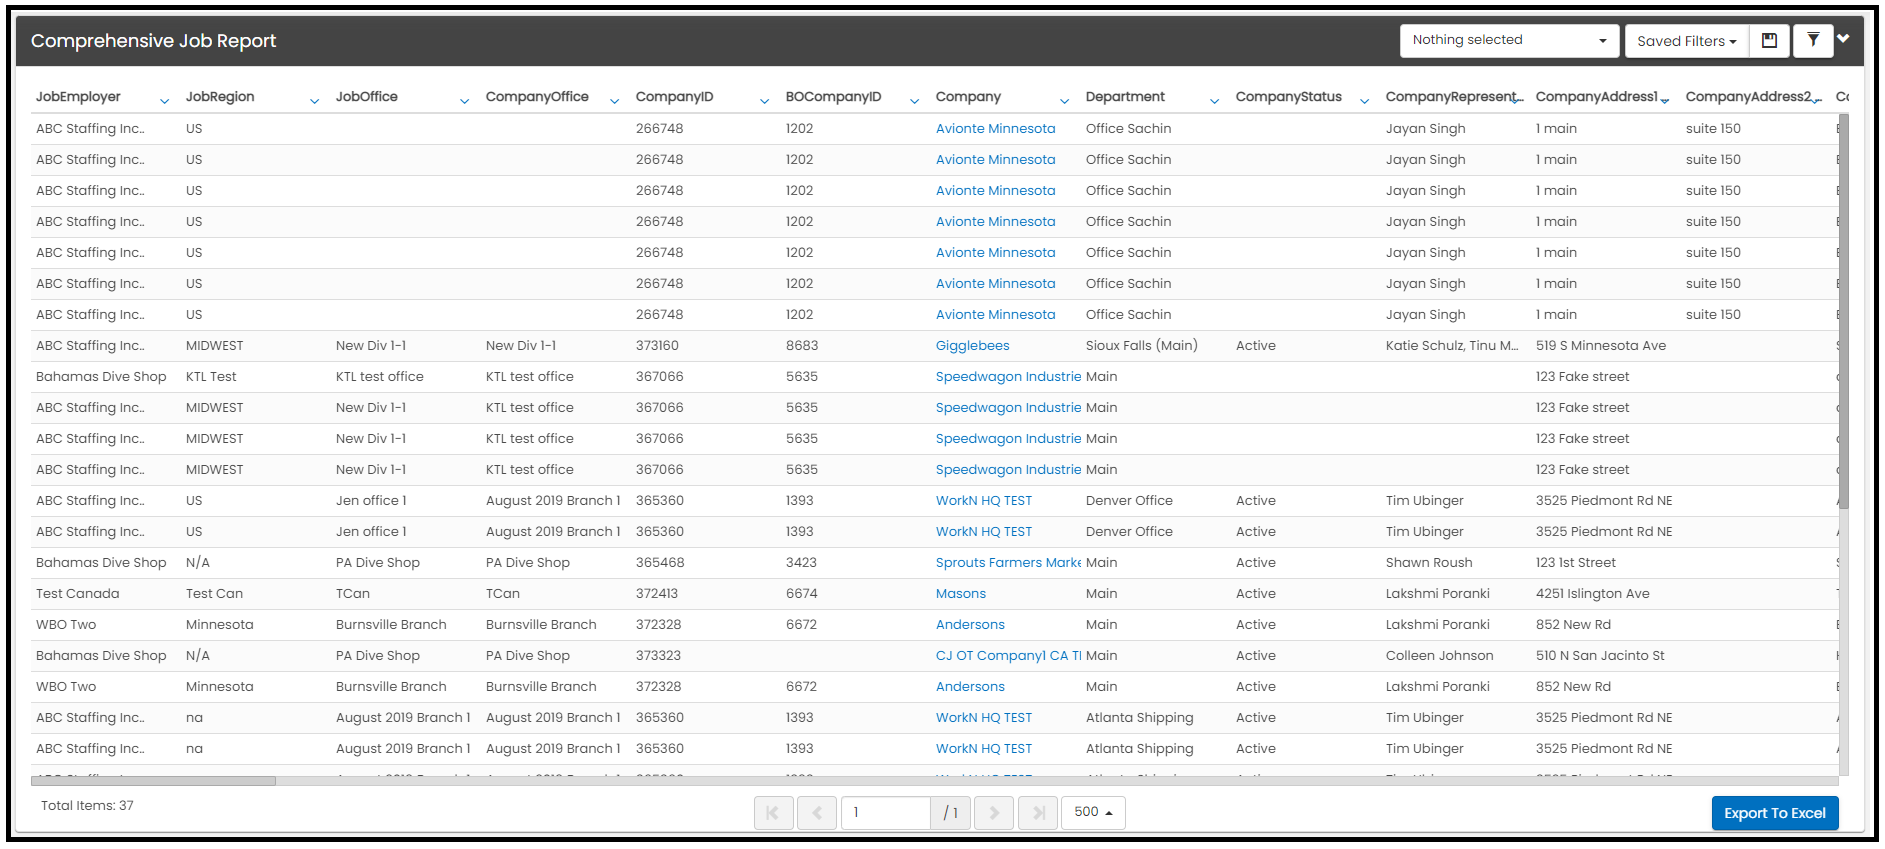Open the Saved Filters dropdown
The height and width of the screenshot is (849, 1885).
[1686, 41]
